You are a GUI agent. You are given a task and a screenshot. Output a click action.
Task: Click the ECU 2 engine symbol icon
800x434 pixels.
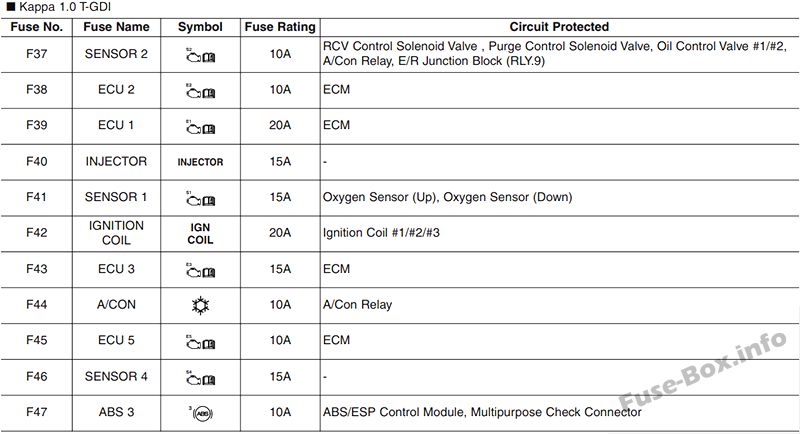click(201, 91)
